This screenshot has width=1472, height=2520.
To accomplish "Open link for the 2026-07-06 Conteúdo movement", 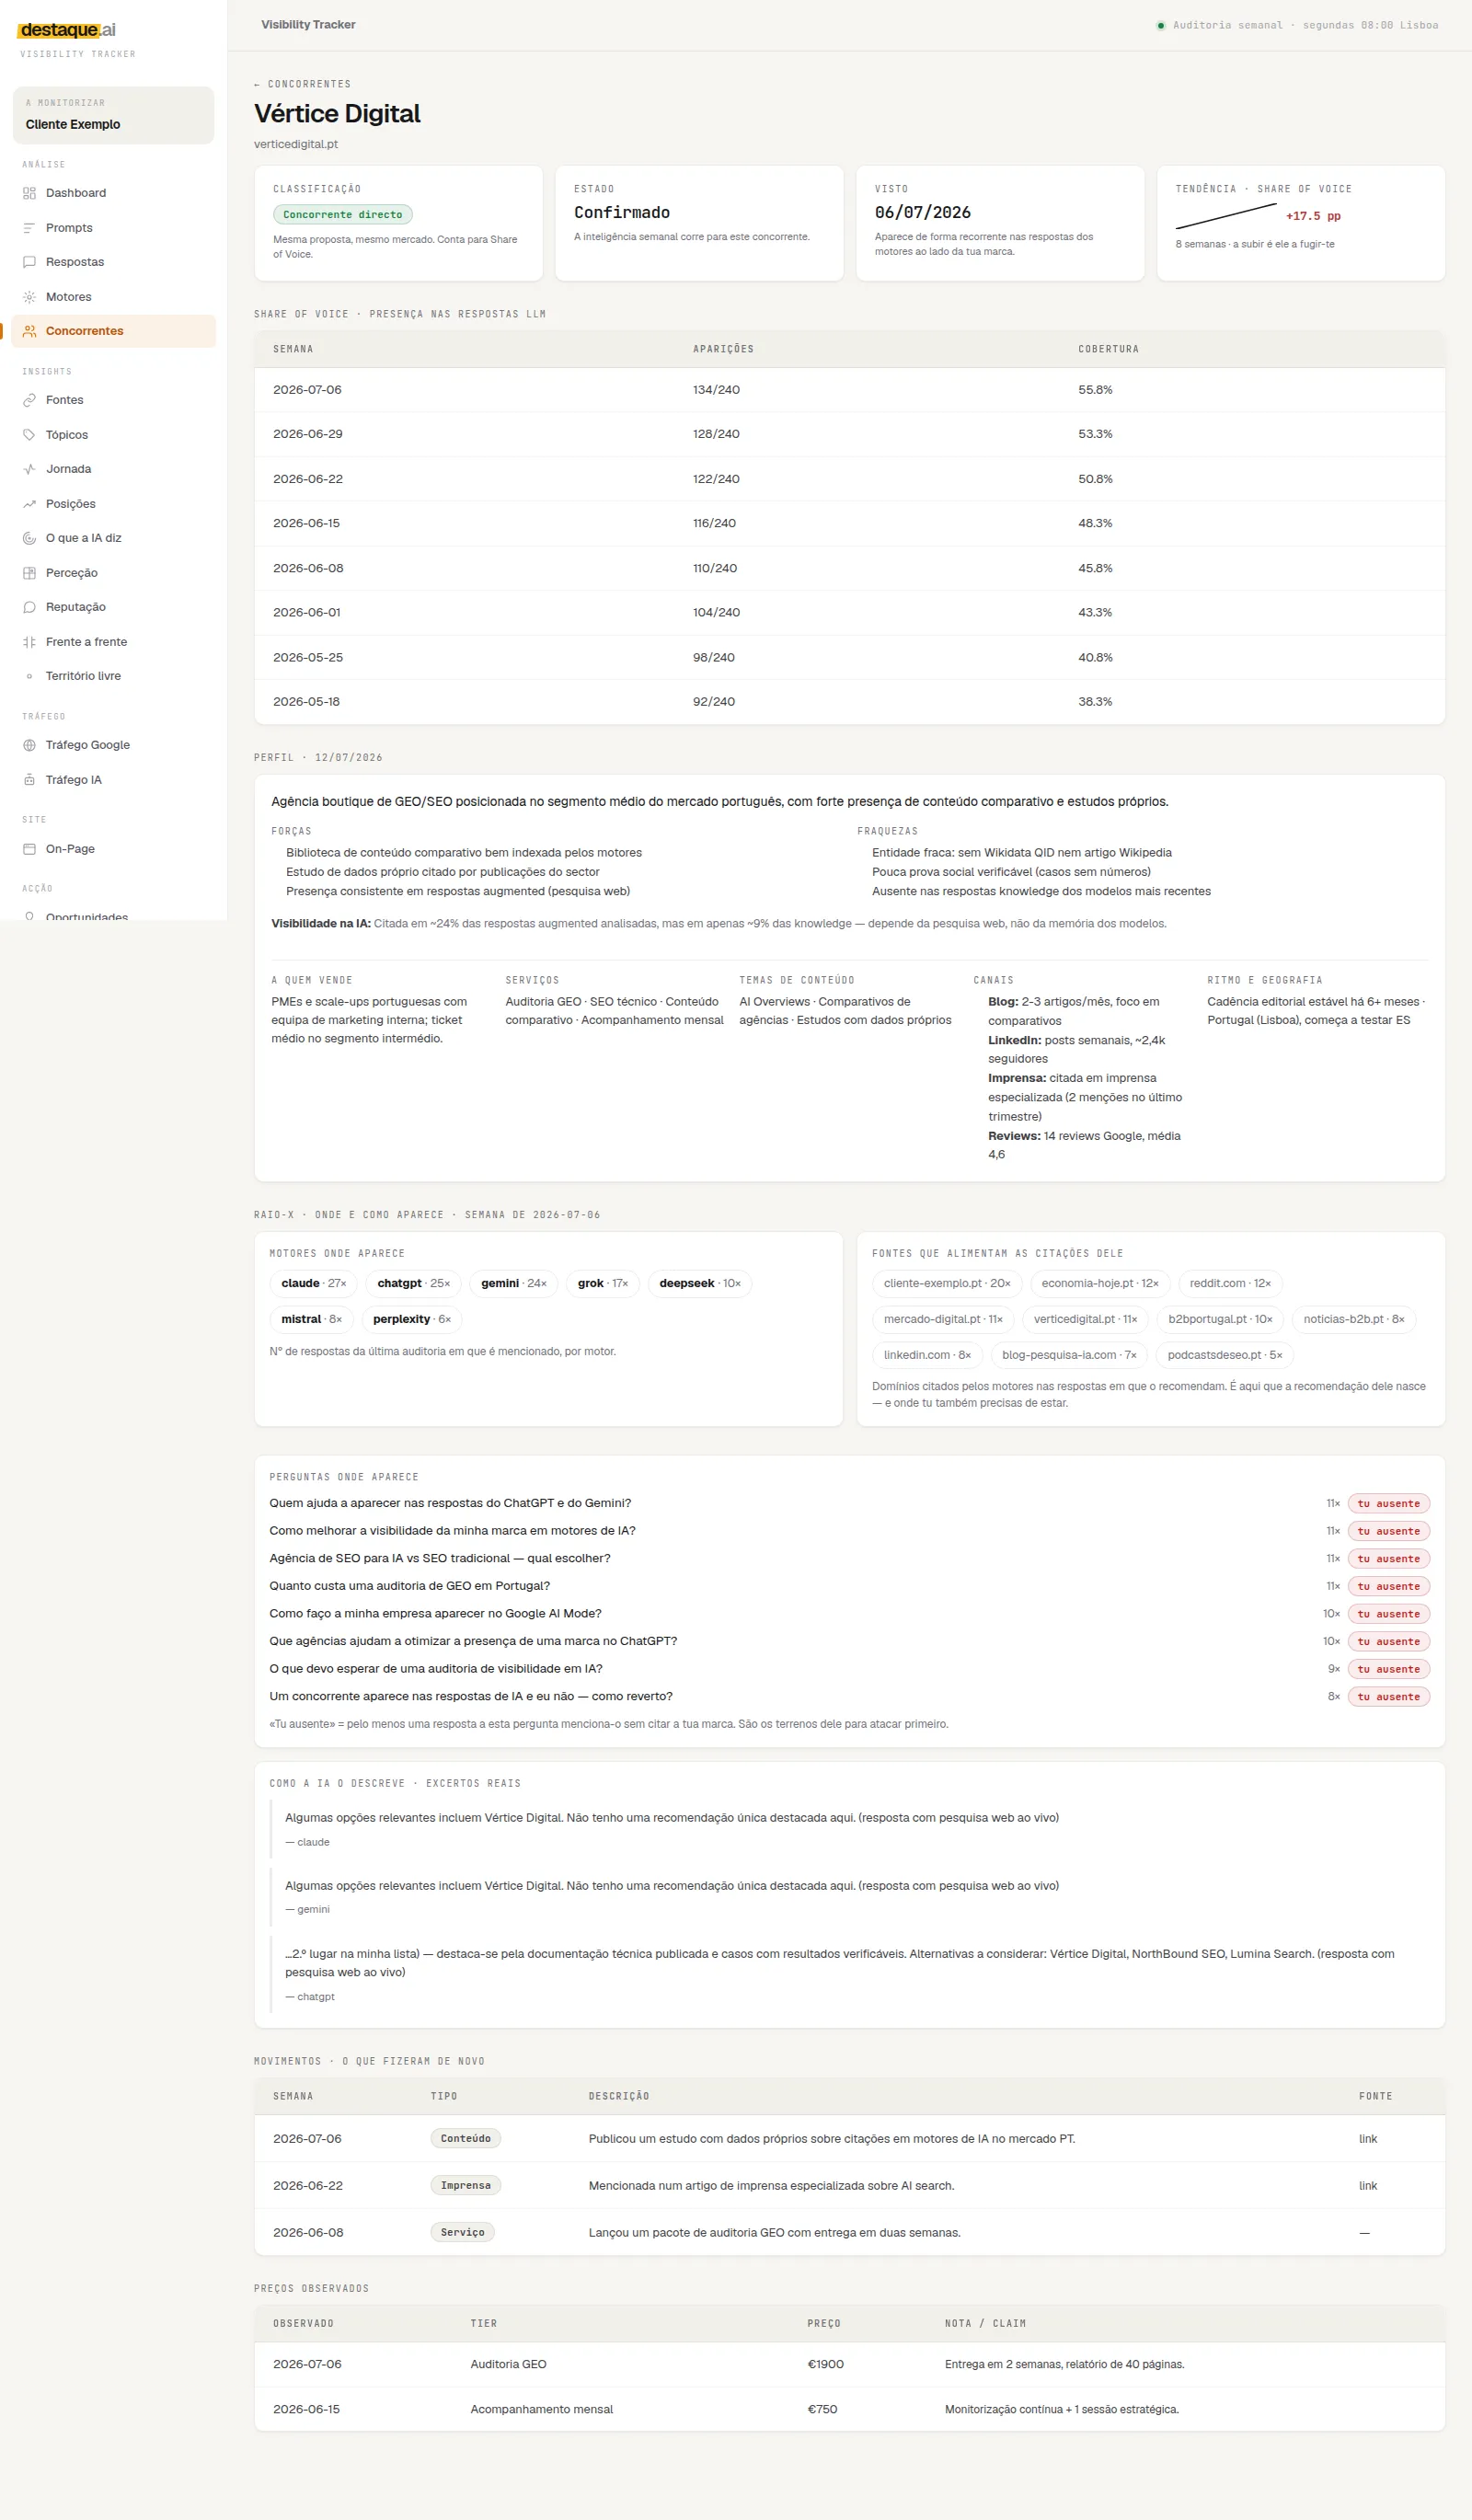I will pos(1367,2139).
